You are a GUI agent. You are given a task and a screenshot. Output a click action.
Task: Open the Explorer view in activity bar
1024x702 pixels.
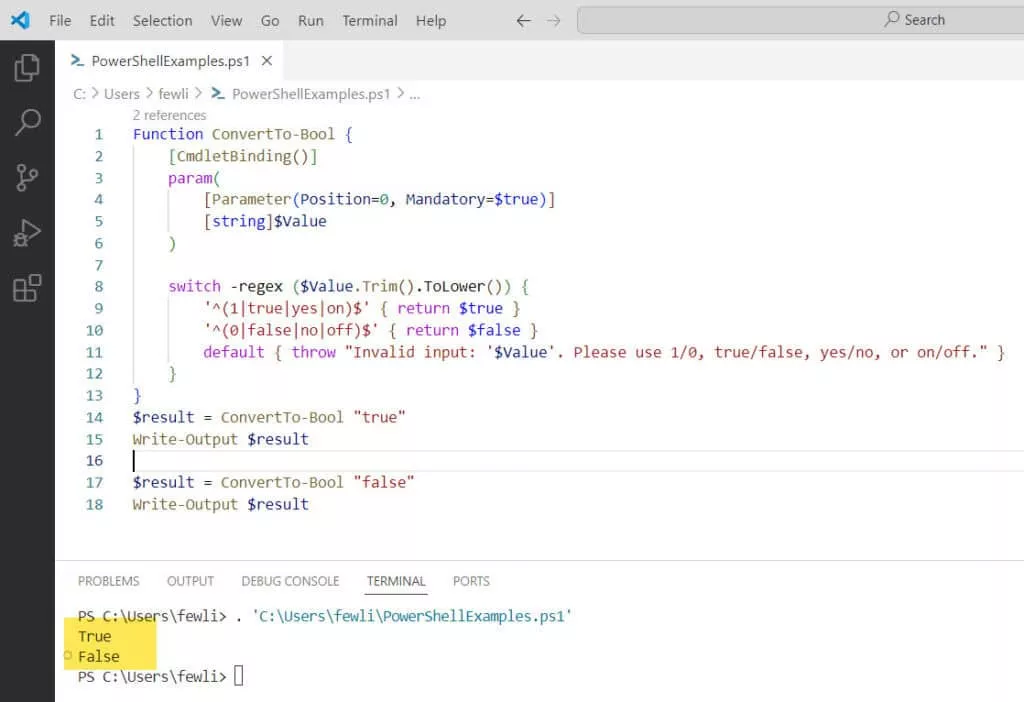coord(27,68)
